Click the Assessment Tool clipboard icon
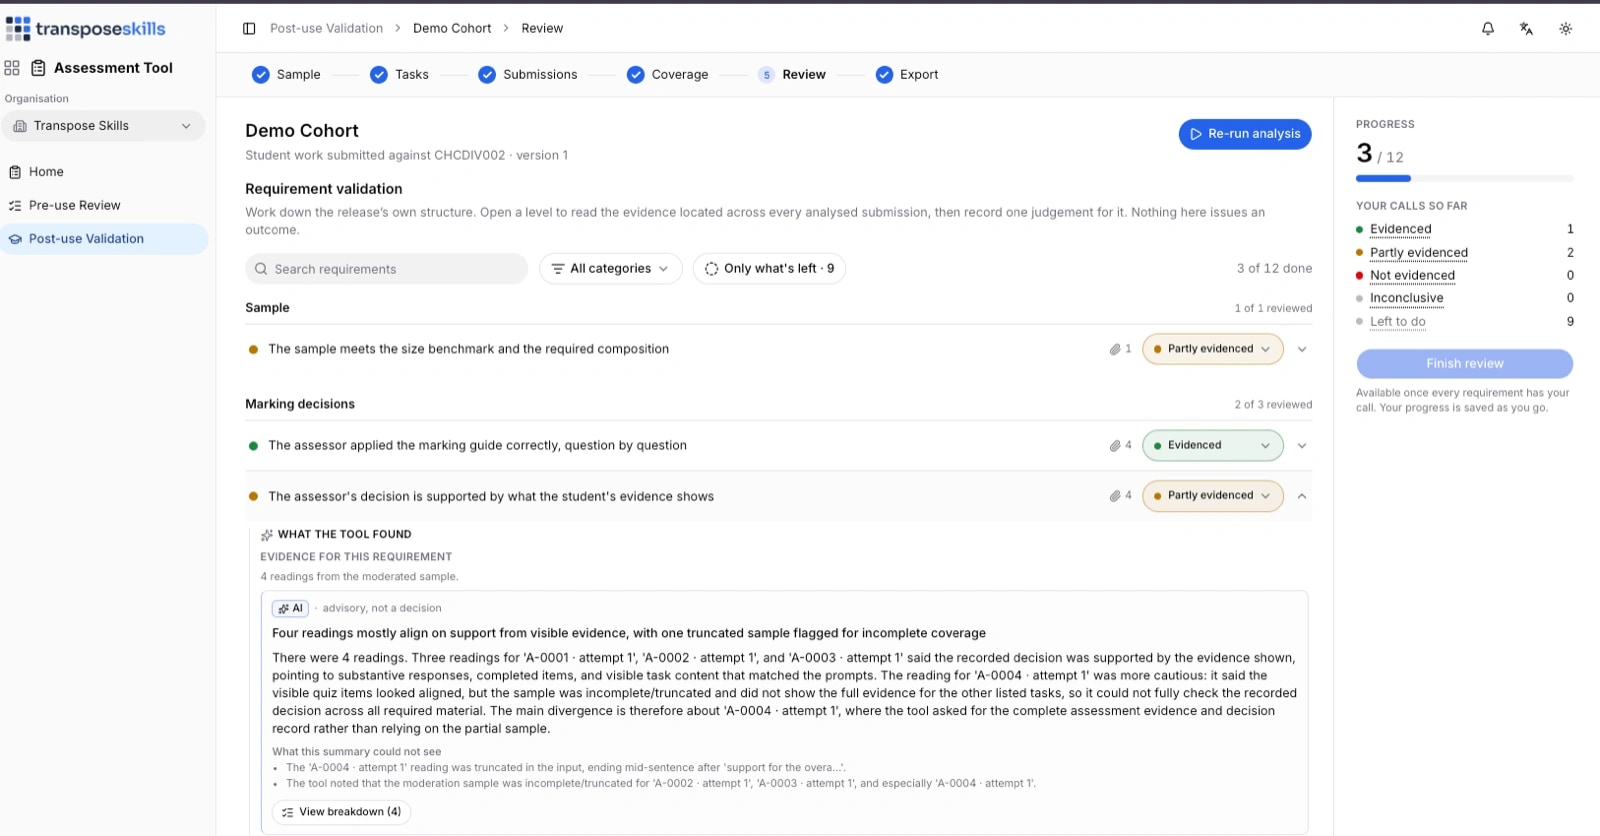The width and height of the screenshot is (1600, 836). (39, 68)
